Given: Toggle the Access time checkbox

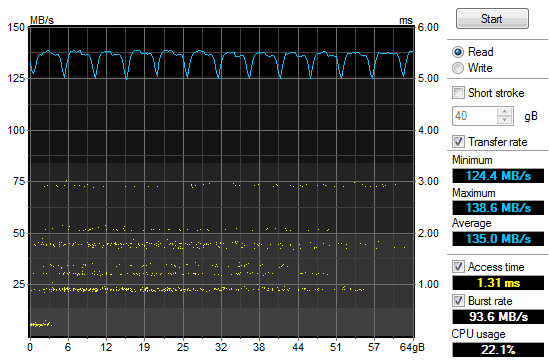Looking at the screenshot, I should (x=458, y=267).
